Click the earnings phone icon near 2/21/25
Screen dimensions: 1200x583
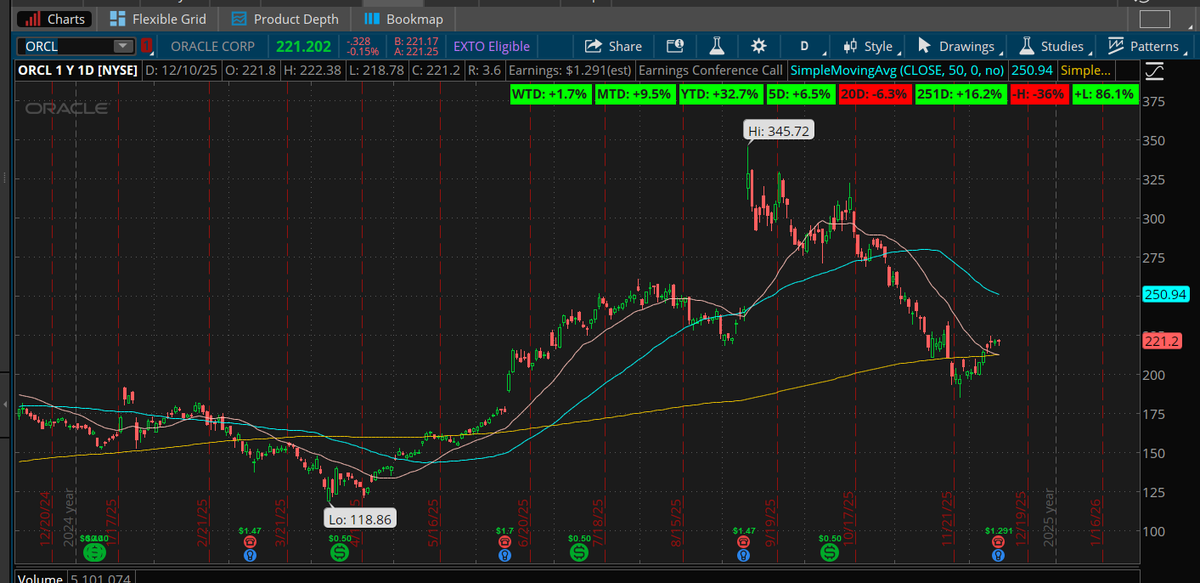(250, 541)
